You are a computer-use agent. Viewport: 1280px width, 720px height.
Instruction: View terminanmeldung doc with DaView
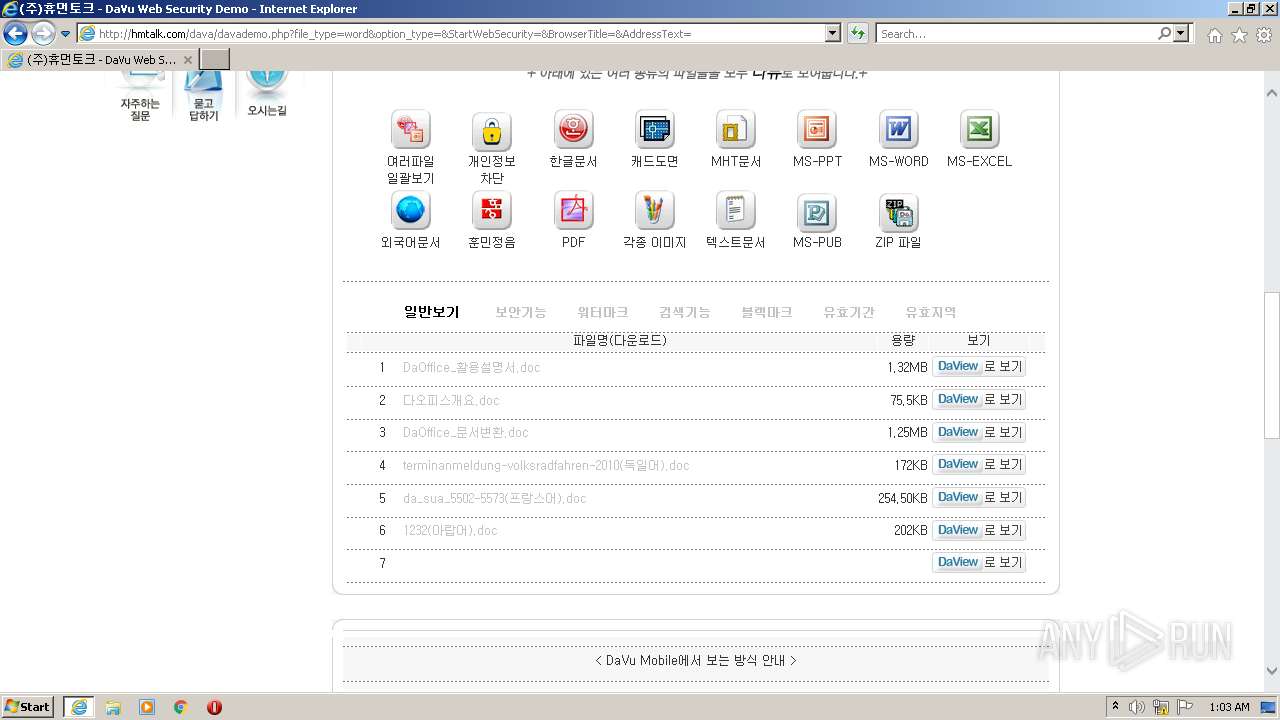click(979, 465)
